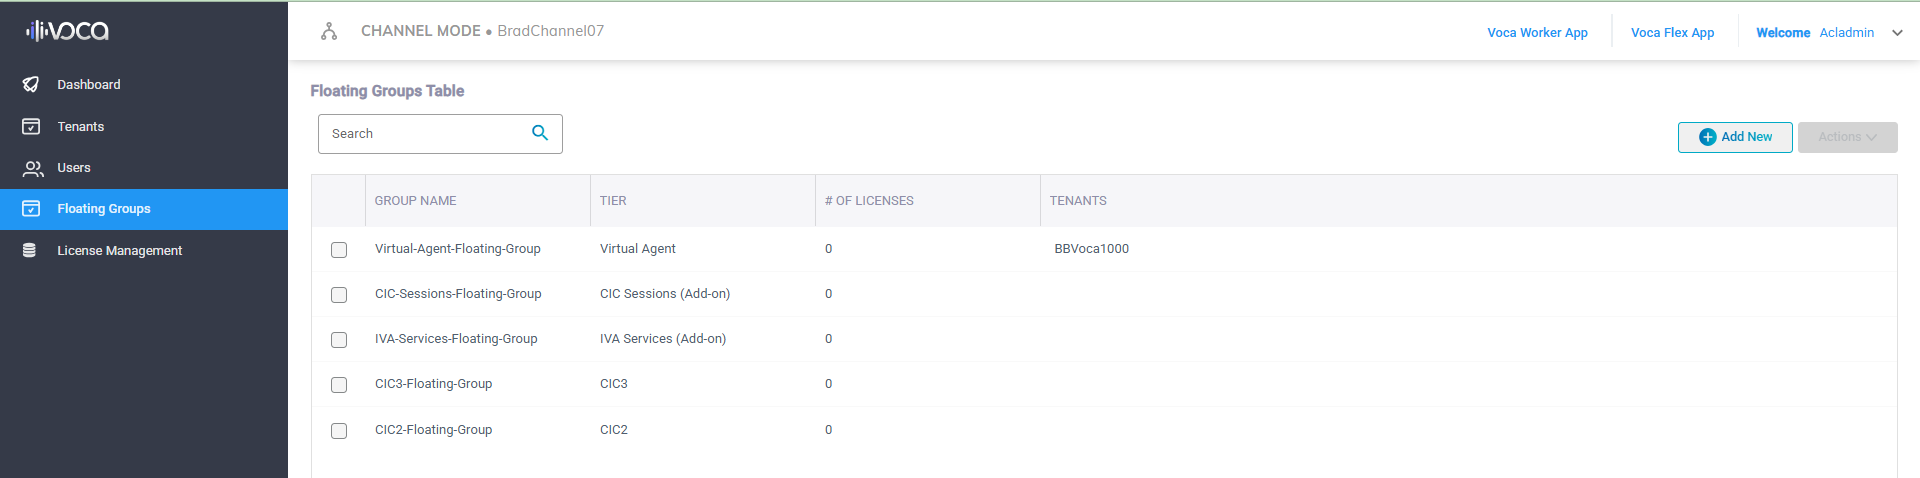The image size is (1920, 478).
Task: Open the Voca Flex App link
Action: 1672,33
